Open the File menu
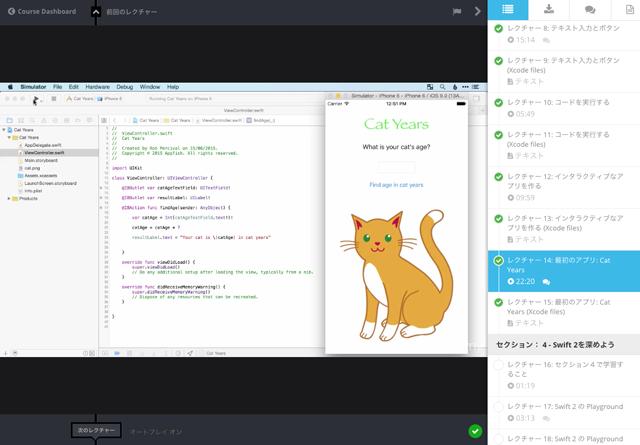Viewport: 640px width, 445px height. point(58,87)
